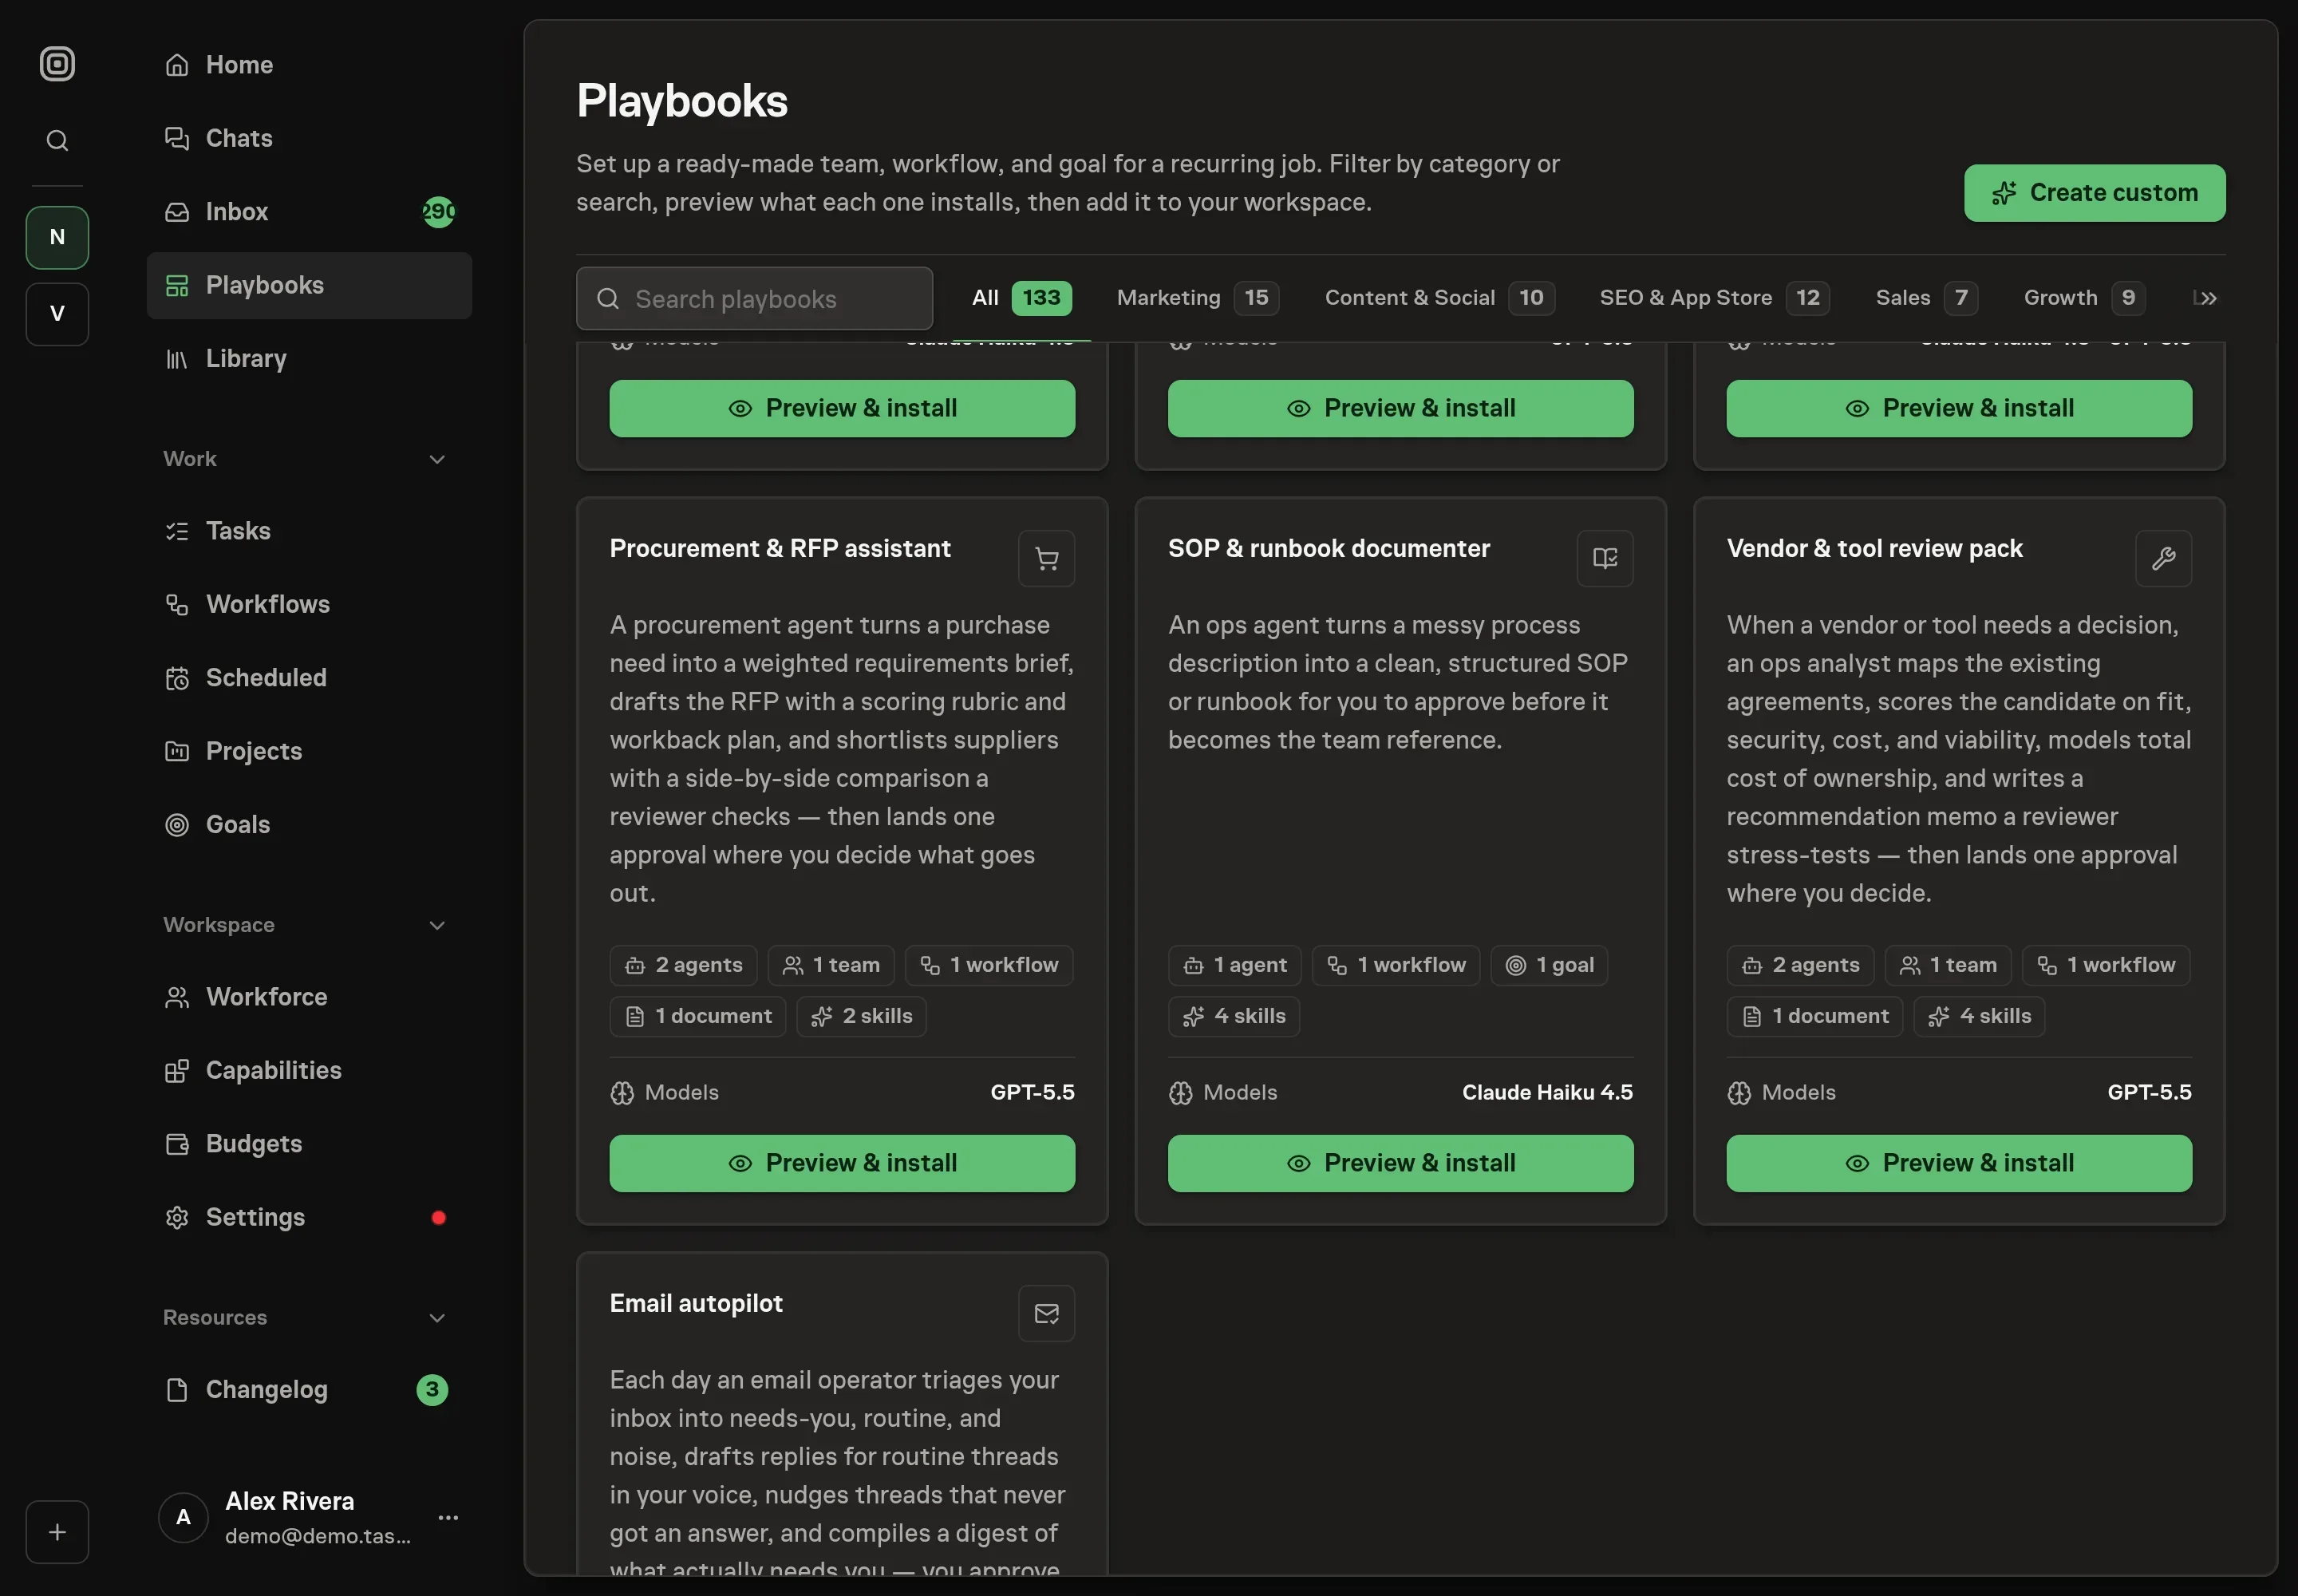Open Library from the sidebar
The width and height of the screenshot is (2298, 1596).
tap(309, 359)
